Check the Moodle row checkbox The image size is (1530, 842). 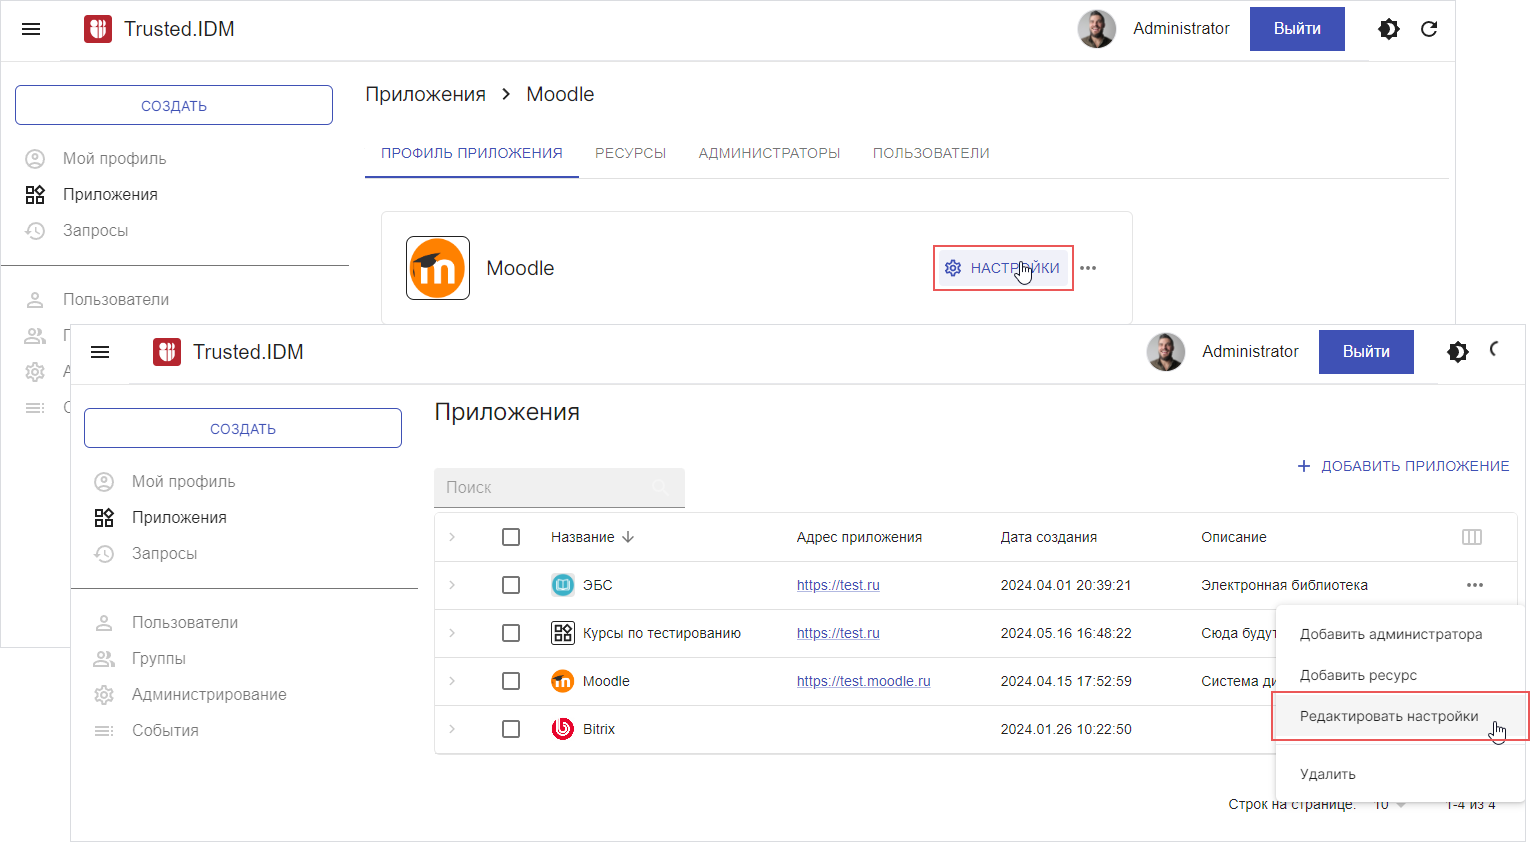(x=511, y=681)
